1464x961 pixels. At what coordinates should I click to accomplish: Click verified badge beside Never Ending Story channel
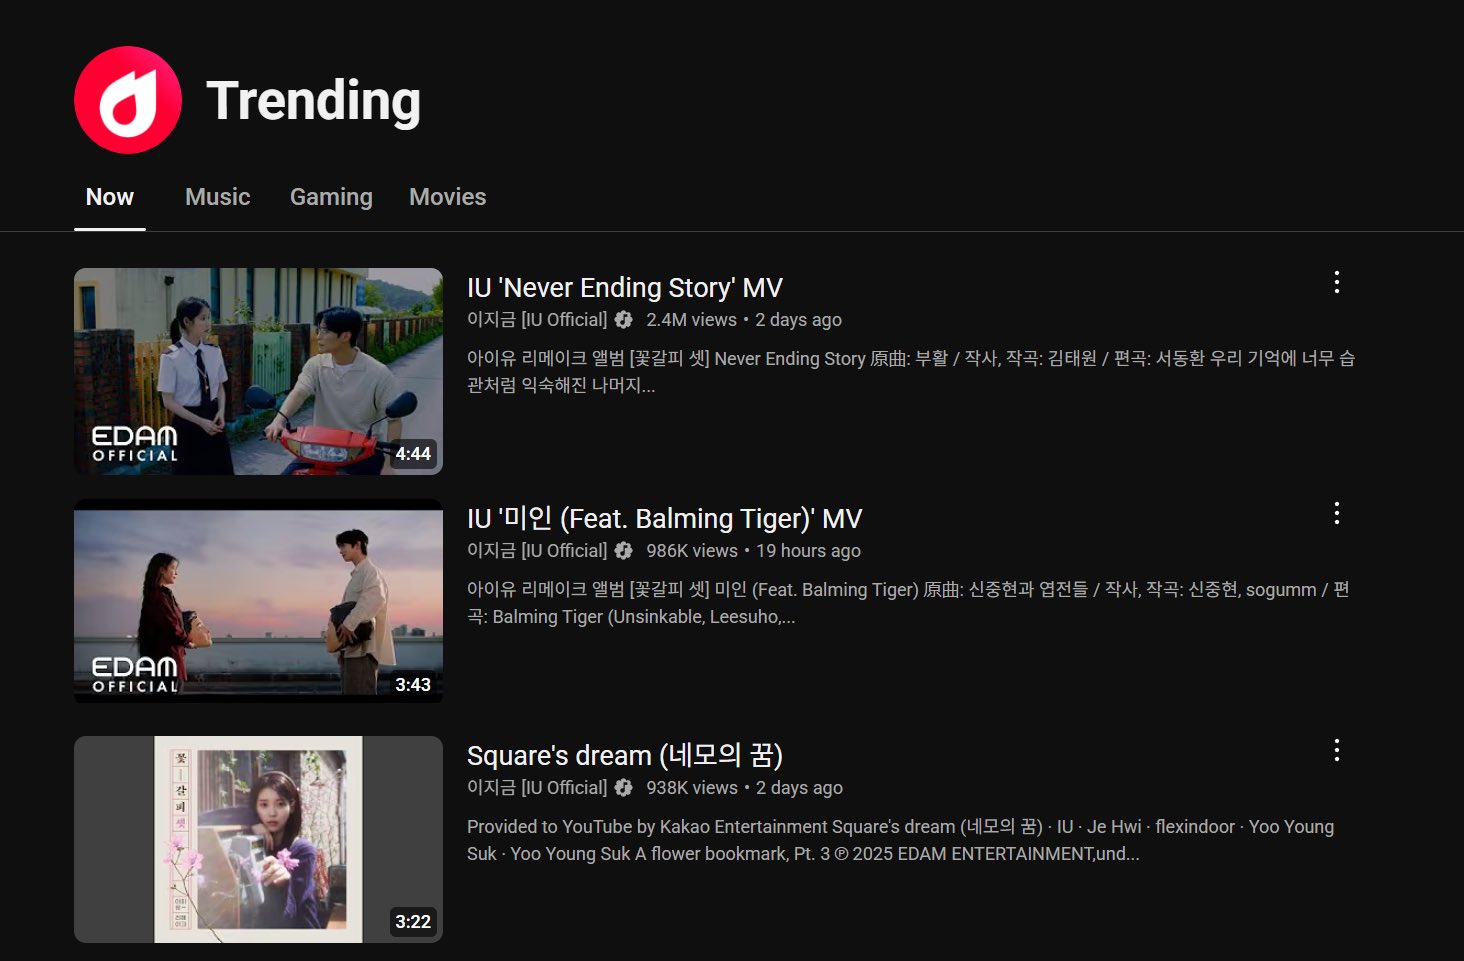click(x=624, y=320)
